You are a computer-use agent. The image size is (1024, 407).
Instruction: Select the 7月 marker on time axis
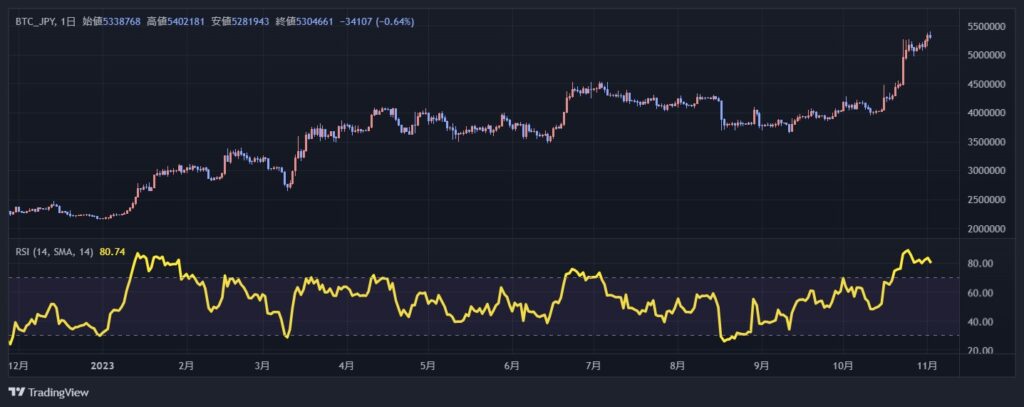[593, 366]
